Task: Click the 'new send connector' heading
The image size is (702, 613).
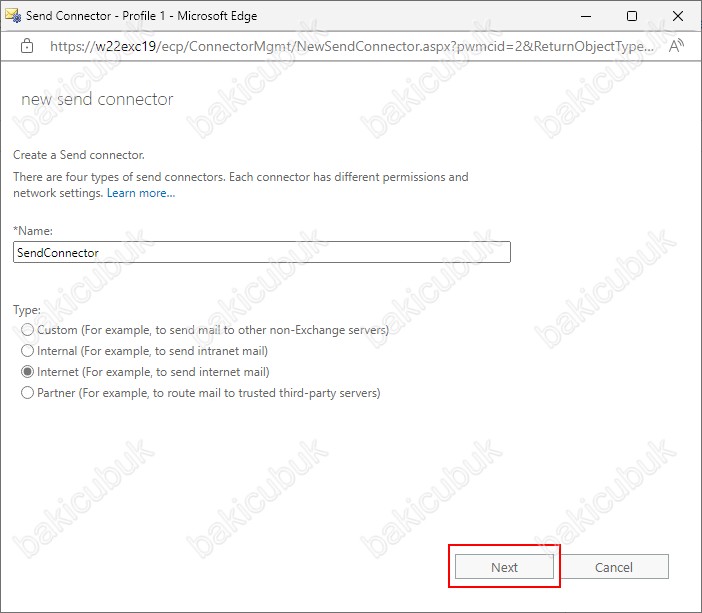Action: (97, 99)
